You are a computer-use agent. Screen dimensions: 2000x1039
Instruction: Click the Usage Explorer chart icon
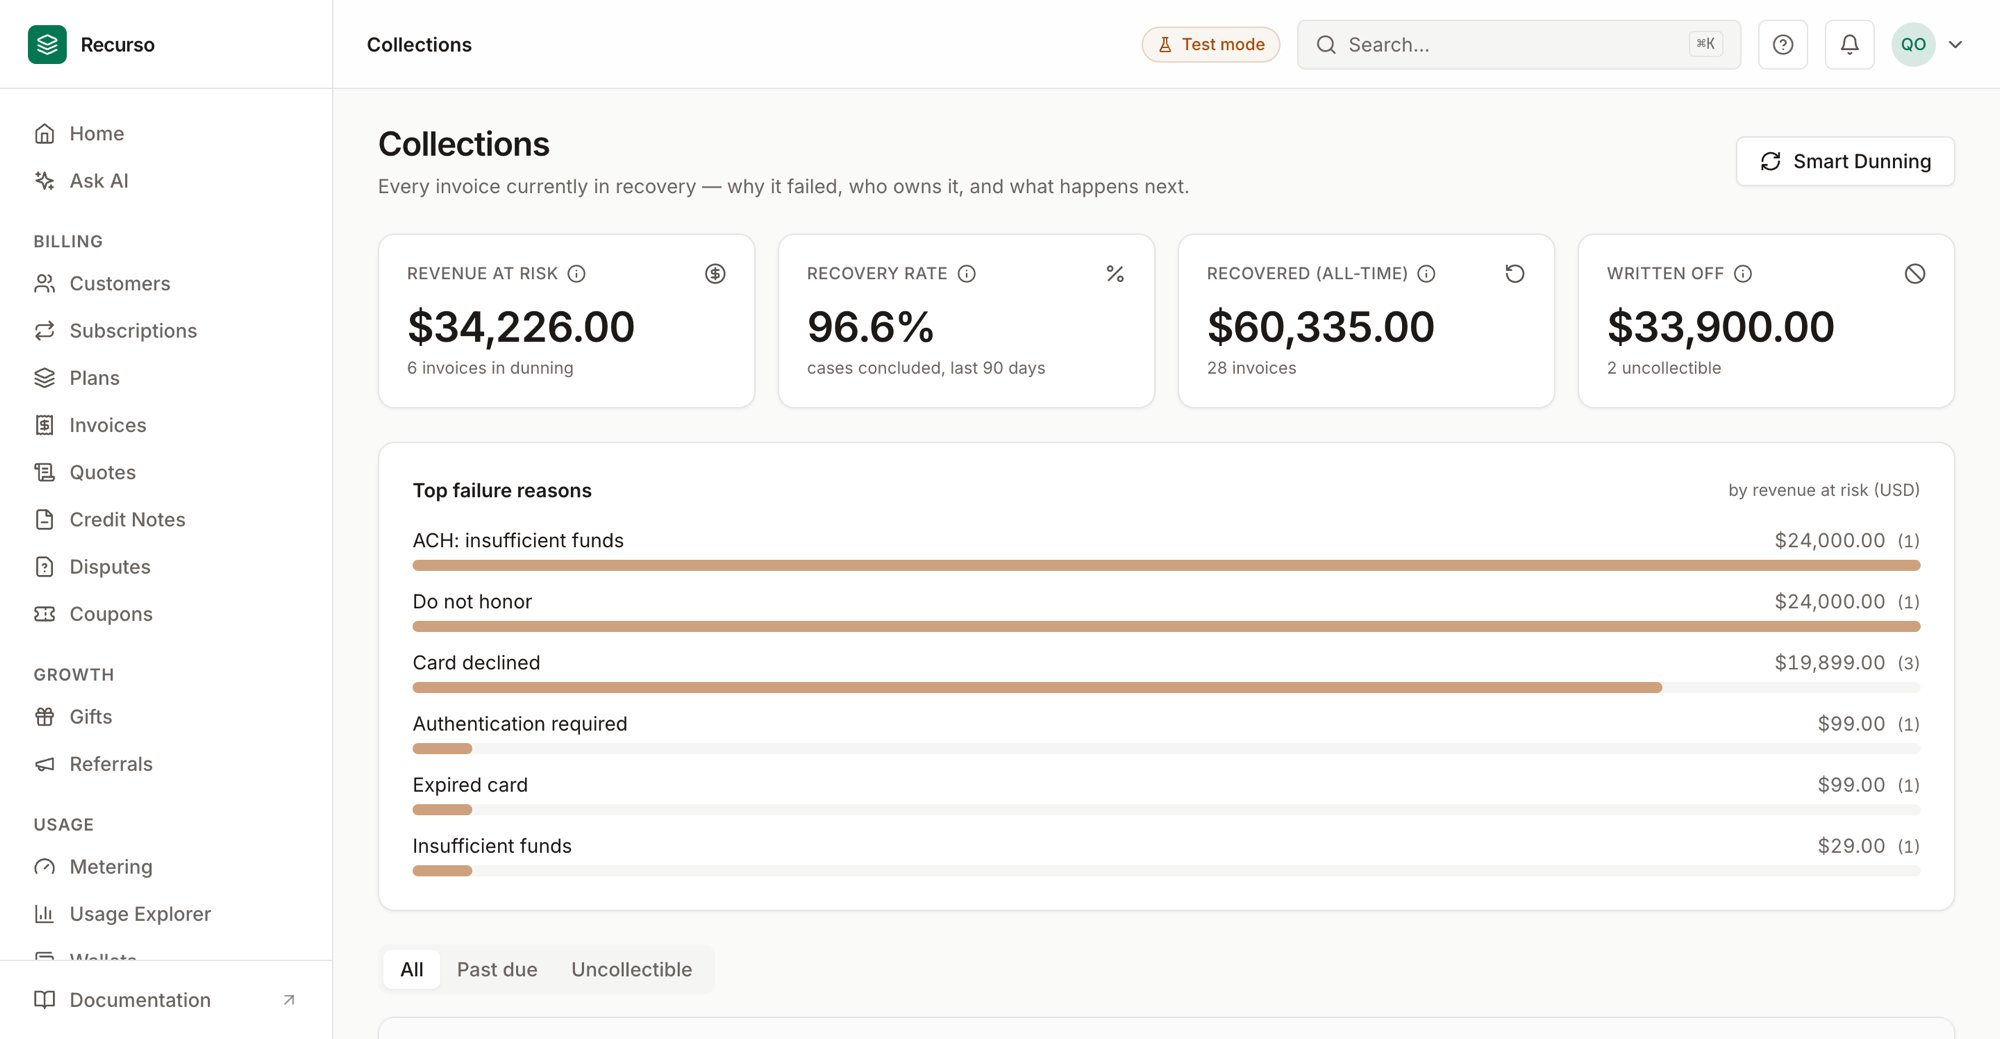(44, 913)
